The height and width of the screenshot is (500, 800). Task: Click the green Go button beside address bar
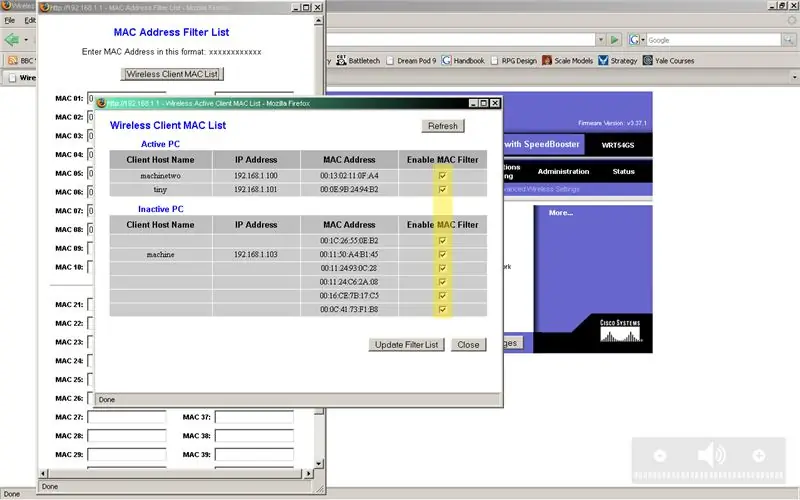615,40
